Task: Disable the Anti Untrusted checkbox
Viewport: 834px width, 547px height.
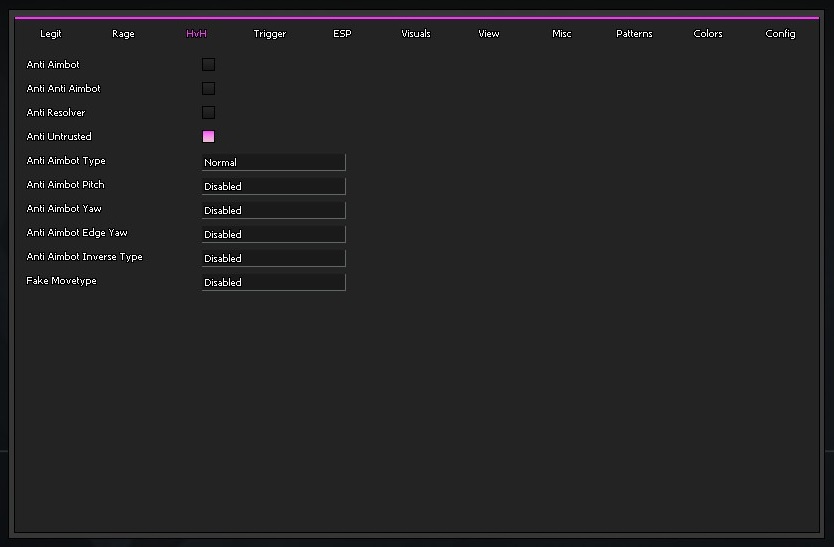Action: [208, 136]
